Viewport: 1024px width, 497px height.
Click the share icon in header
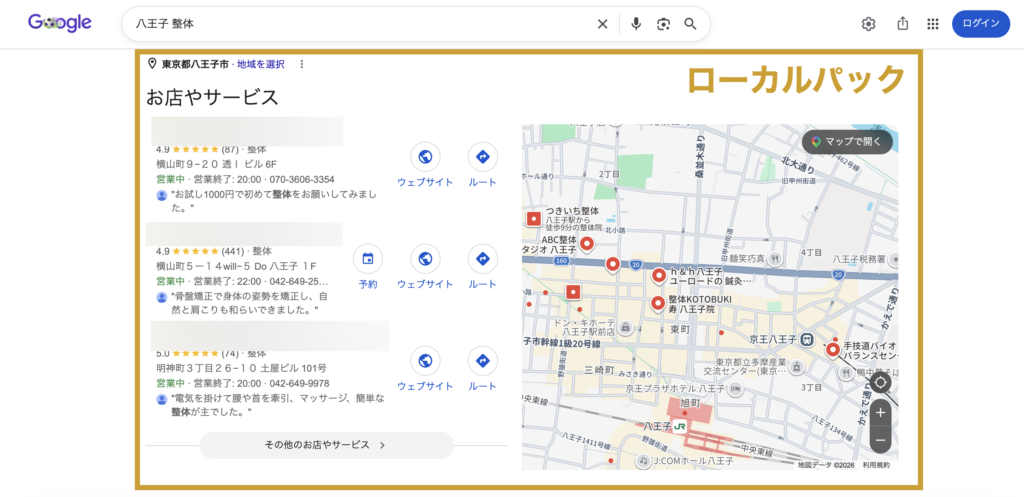903,24
